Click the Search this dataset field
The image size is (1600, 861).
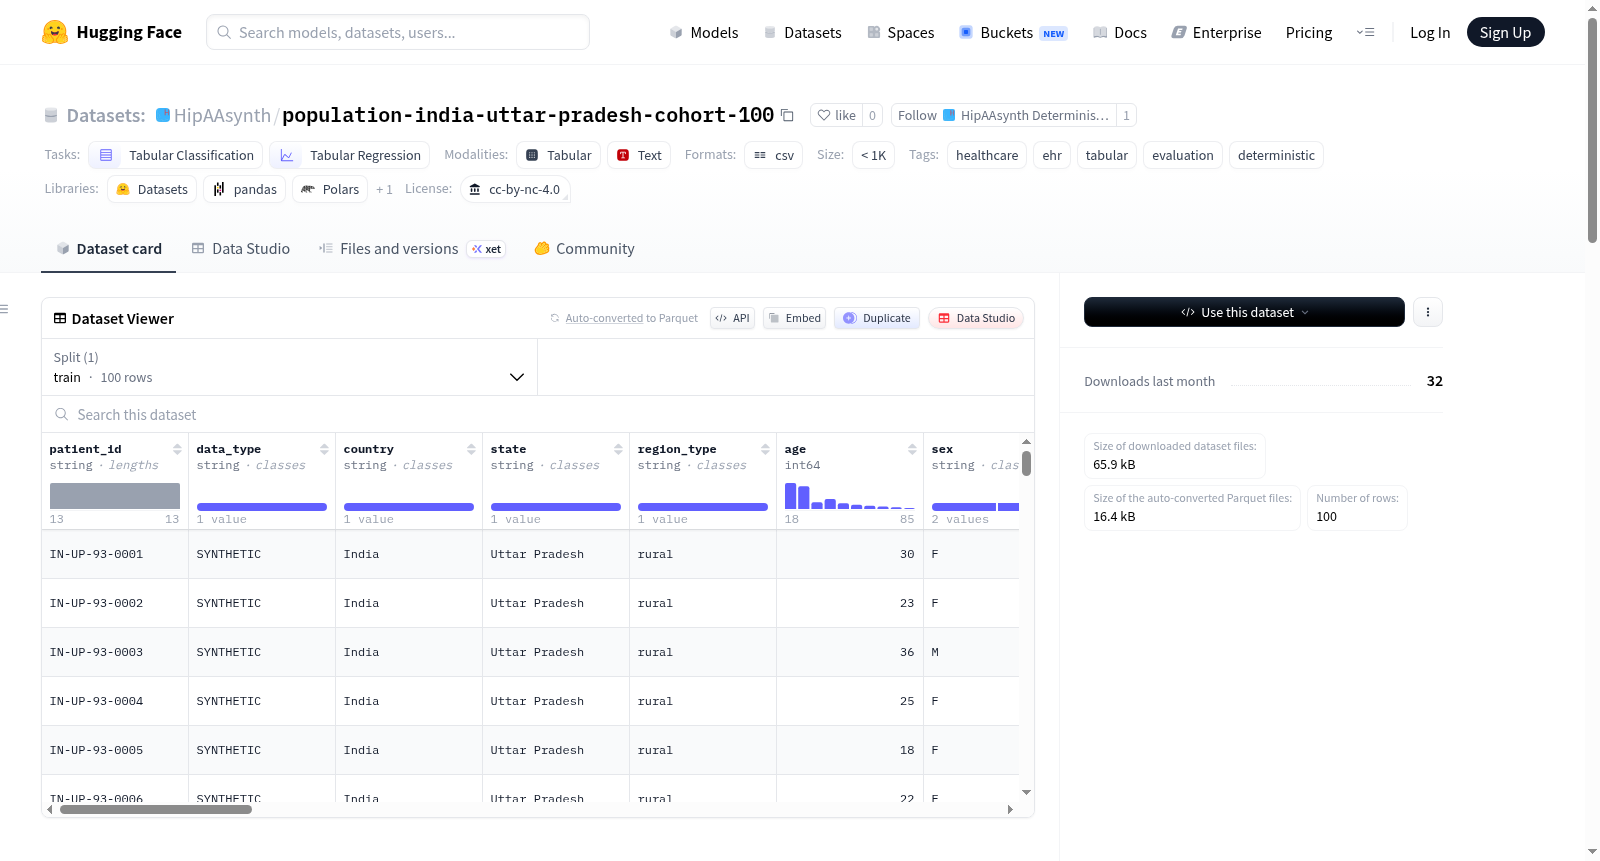538,414
